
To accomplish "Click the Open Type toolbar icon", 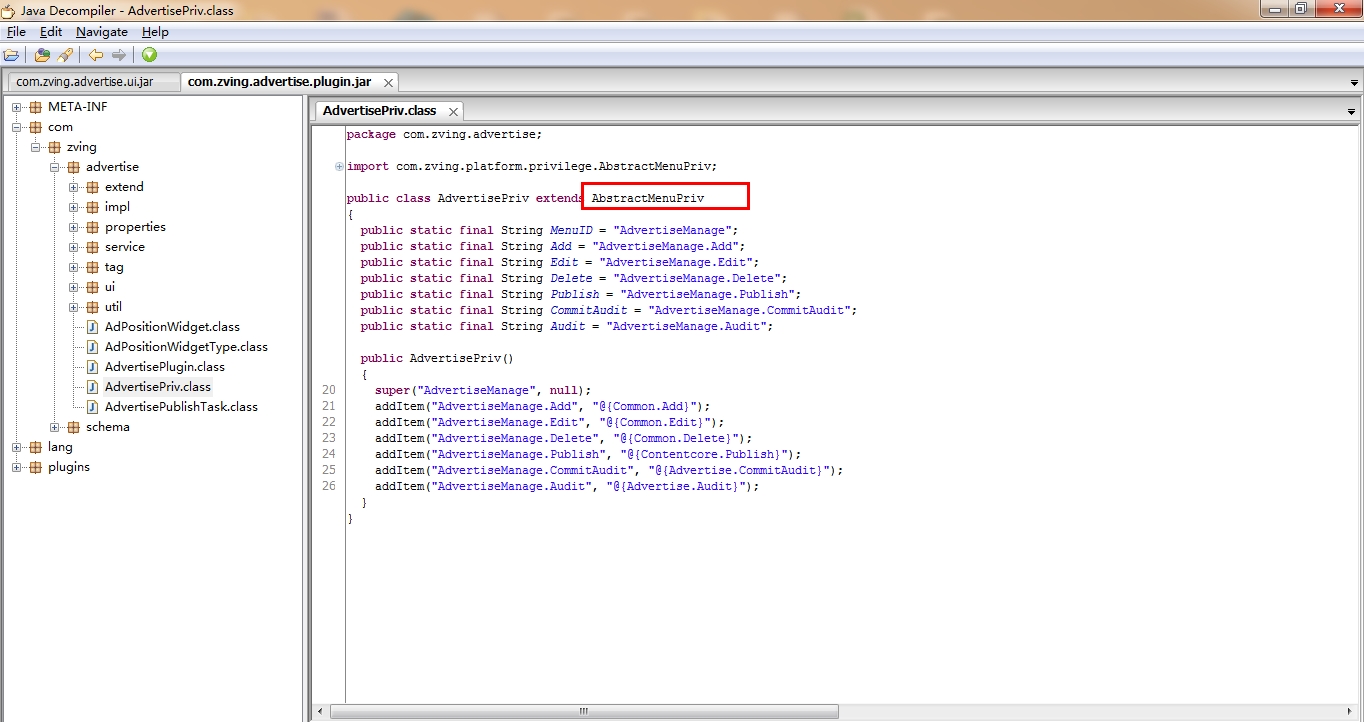I will pos(42,55).
